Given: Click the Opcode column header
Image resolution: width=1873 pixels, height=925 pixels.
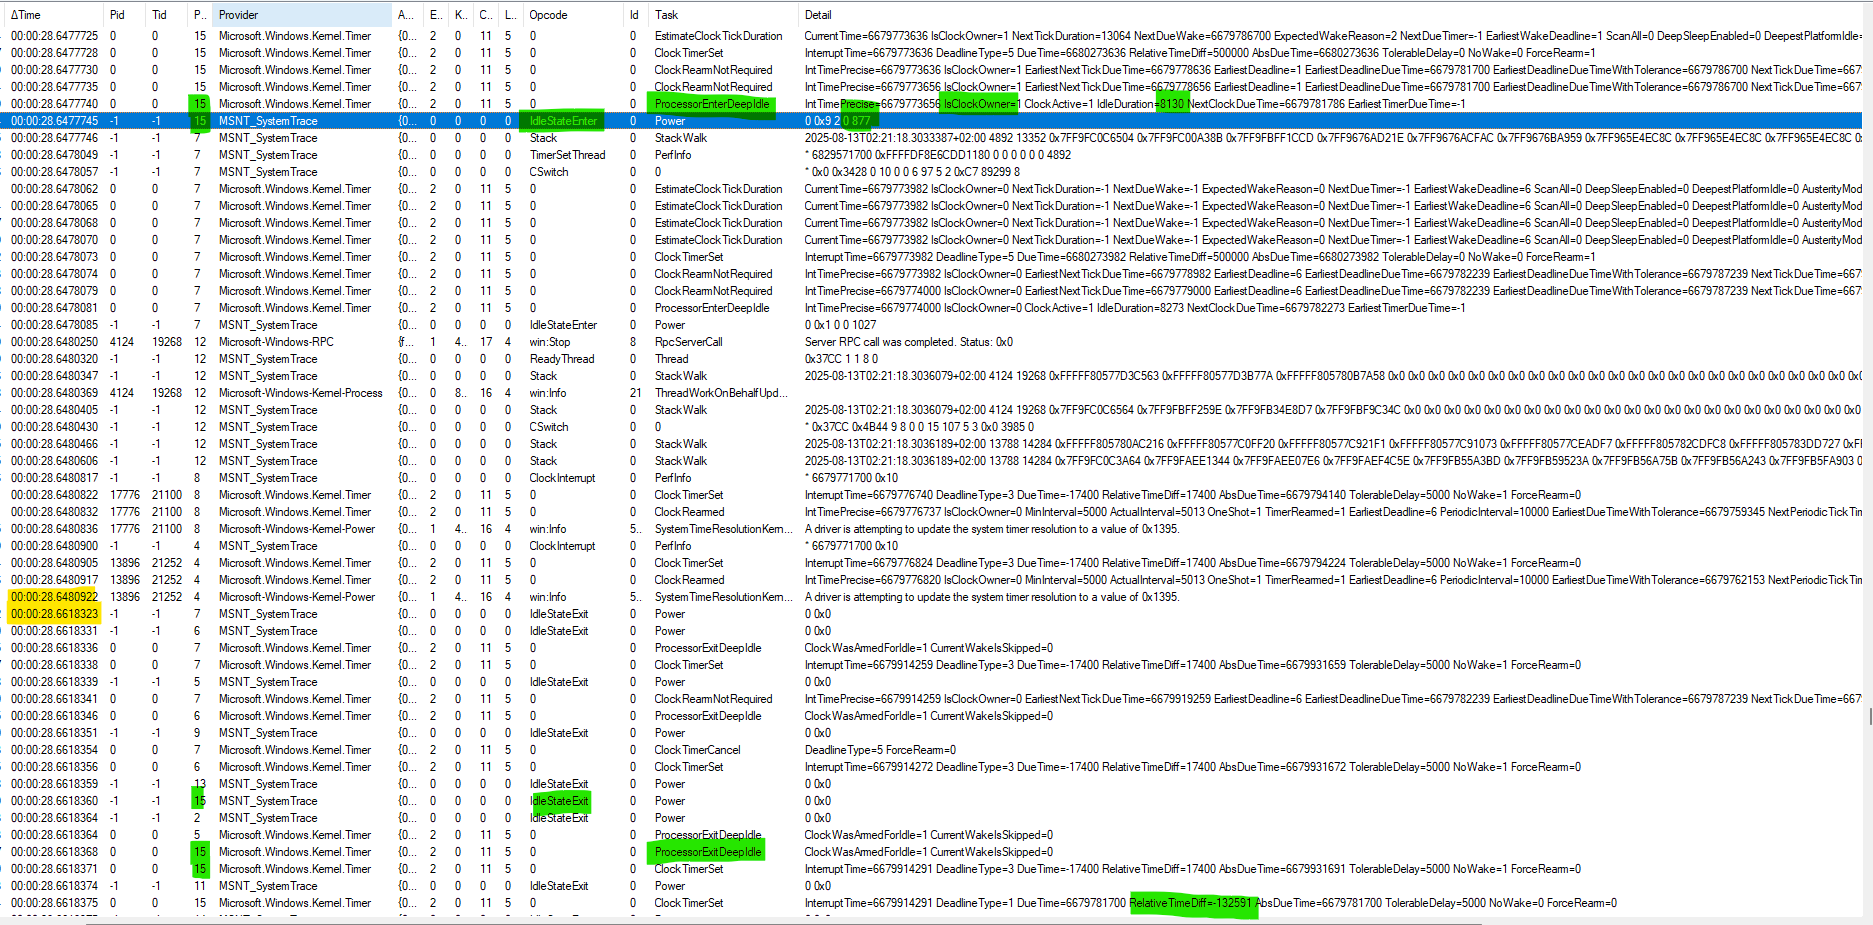Looking at the screenshot, I should (x=548, y=15).
